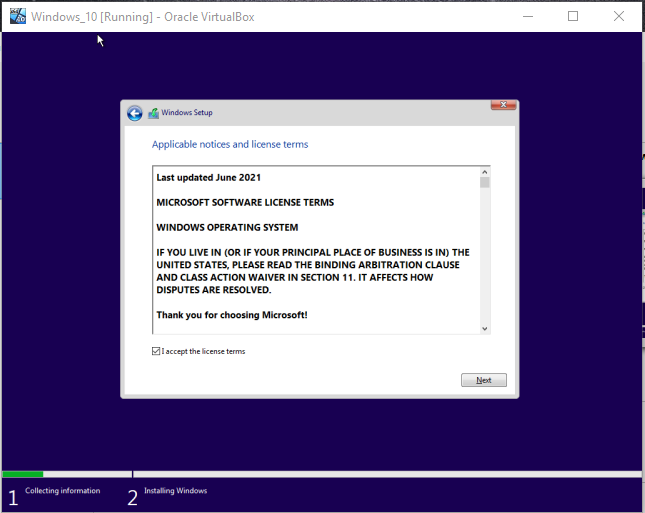Click the license text scrollbar thumb
The width and height of the screenshot is (645, 513).
coord(485,183)
